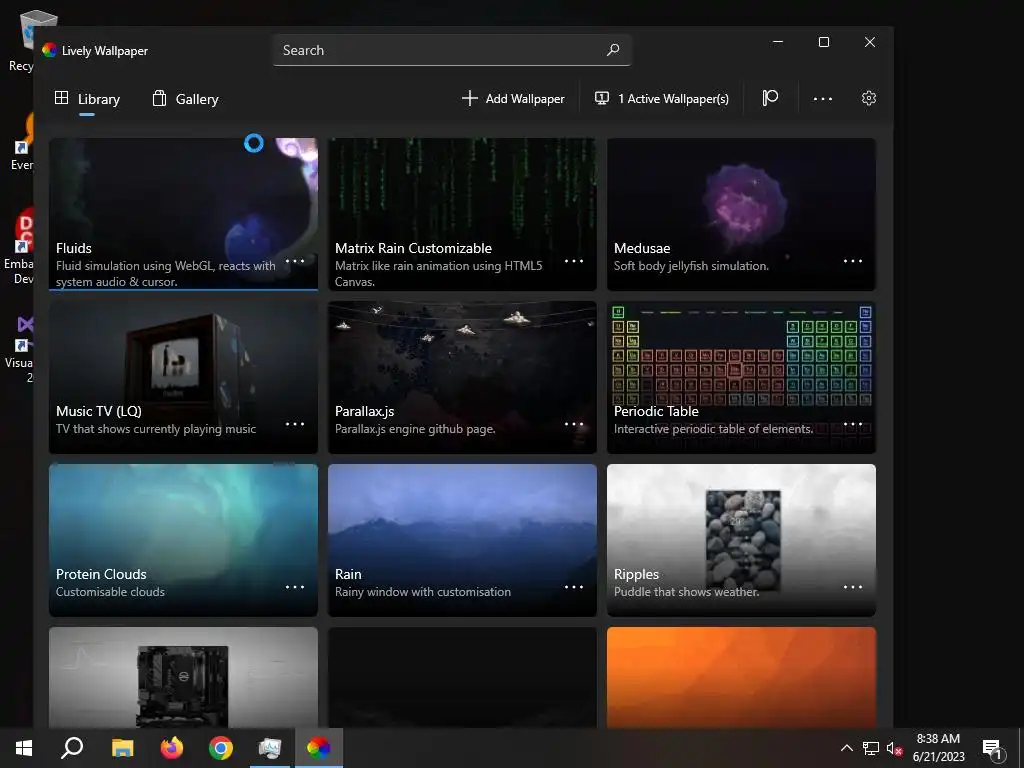Select the Periodic Table wallpaper
Screen dimensions: 1024x768
click(x=741, y=377)
